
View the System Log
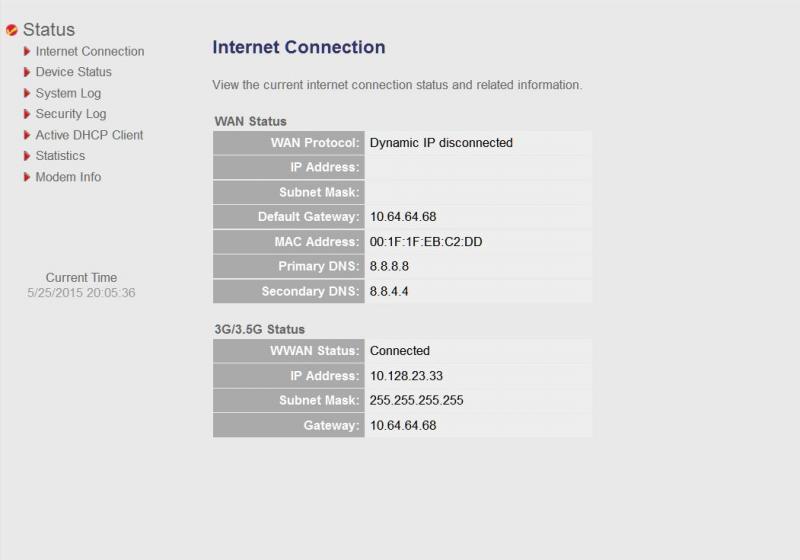[68, 93]
